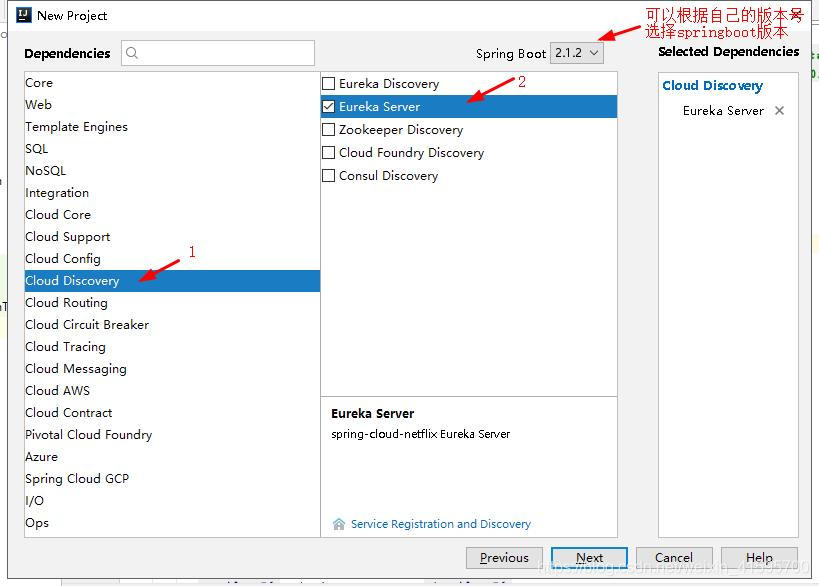Open the Cloud Tracing category
This screenshot has height=586, width=819.
[x=172, y=347]
